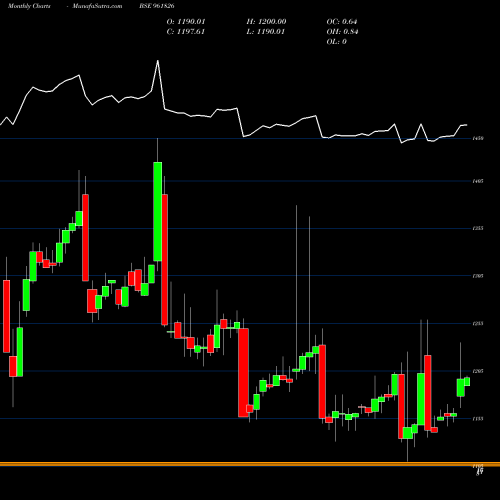Click the "OH: 0.84" reading
This screenshot has height=500, width=500.
click(x=342, y=32)
